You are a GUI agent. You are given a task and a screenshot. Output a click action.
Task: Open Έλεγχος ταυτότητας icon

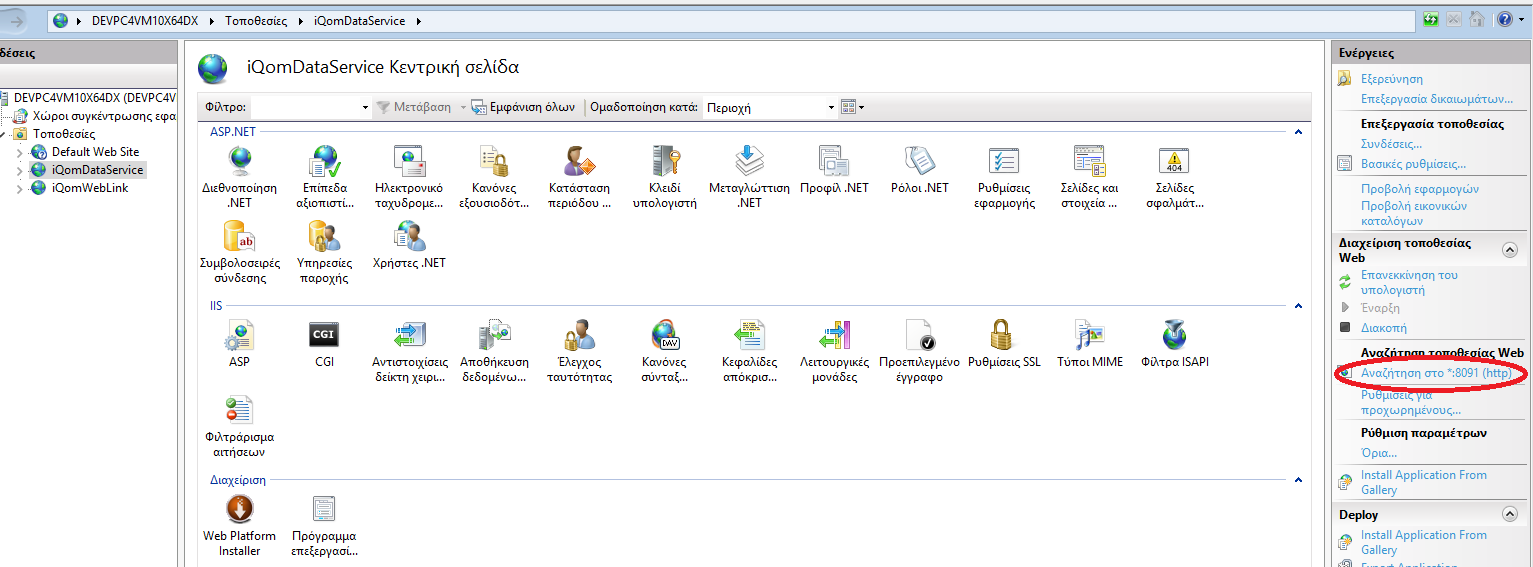[579, 335]
